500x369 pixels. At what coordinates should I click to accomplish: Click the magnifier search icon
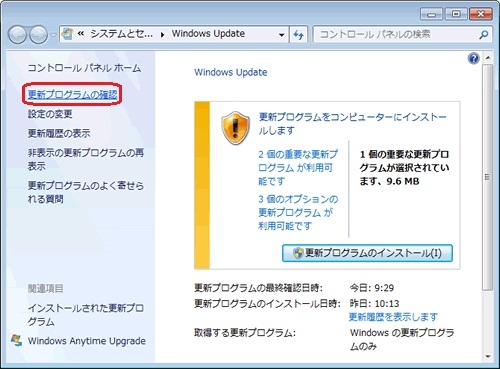[484, 34]
